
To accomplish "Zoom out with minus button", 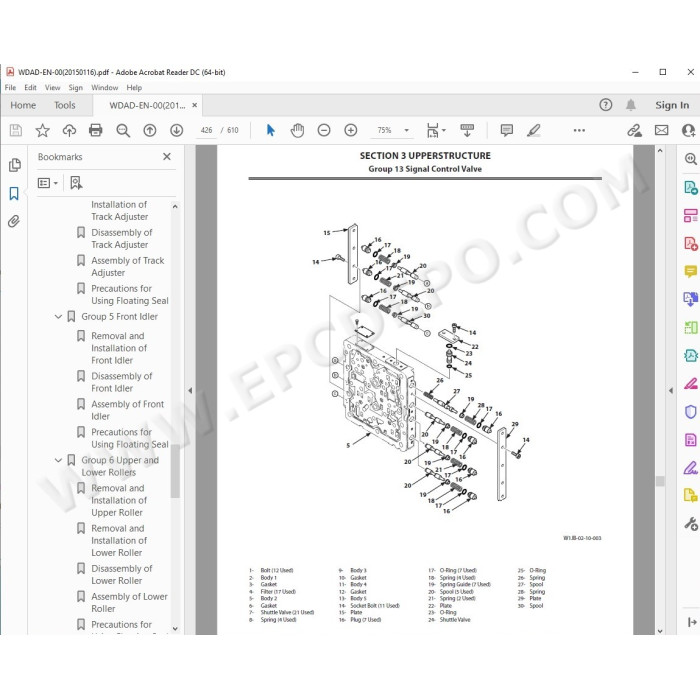I will coord(324,130).
